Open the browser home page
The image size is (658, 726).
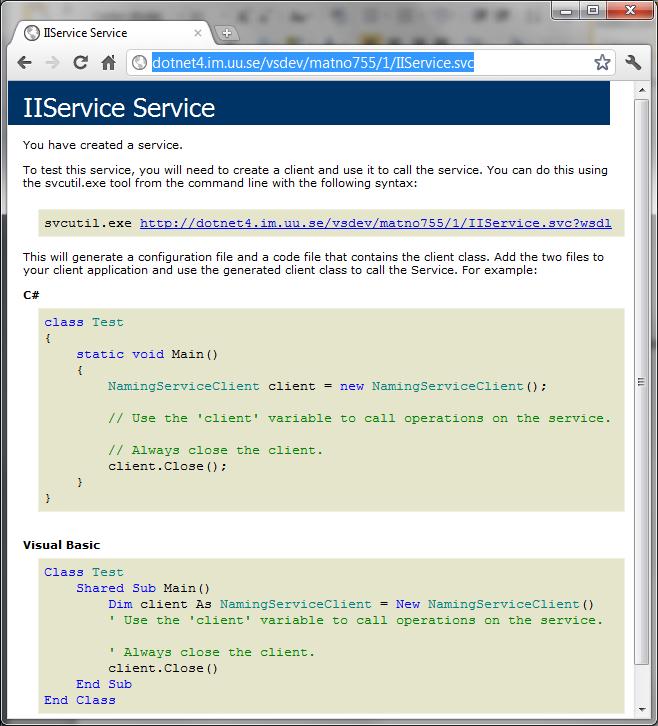coord(108,62)
